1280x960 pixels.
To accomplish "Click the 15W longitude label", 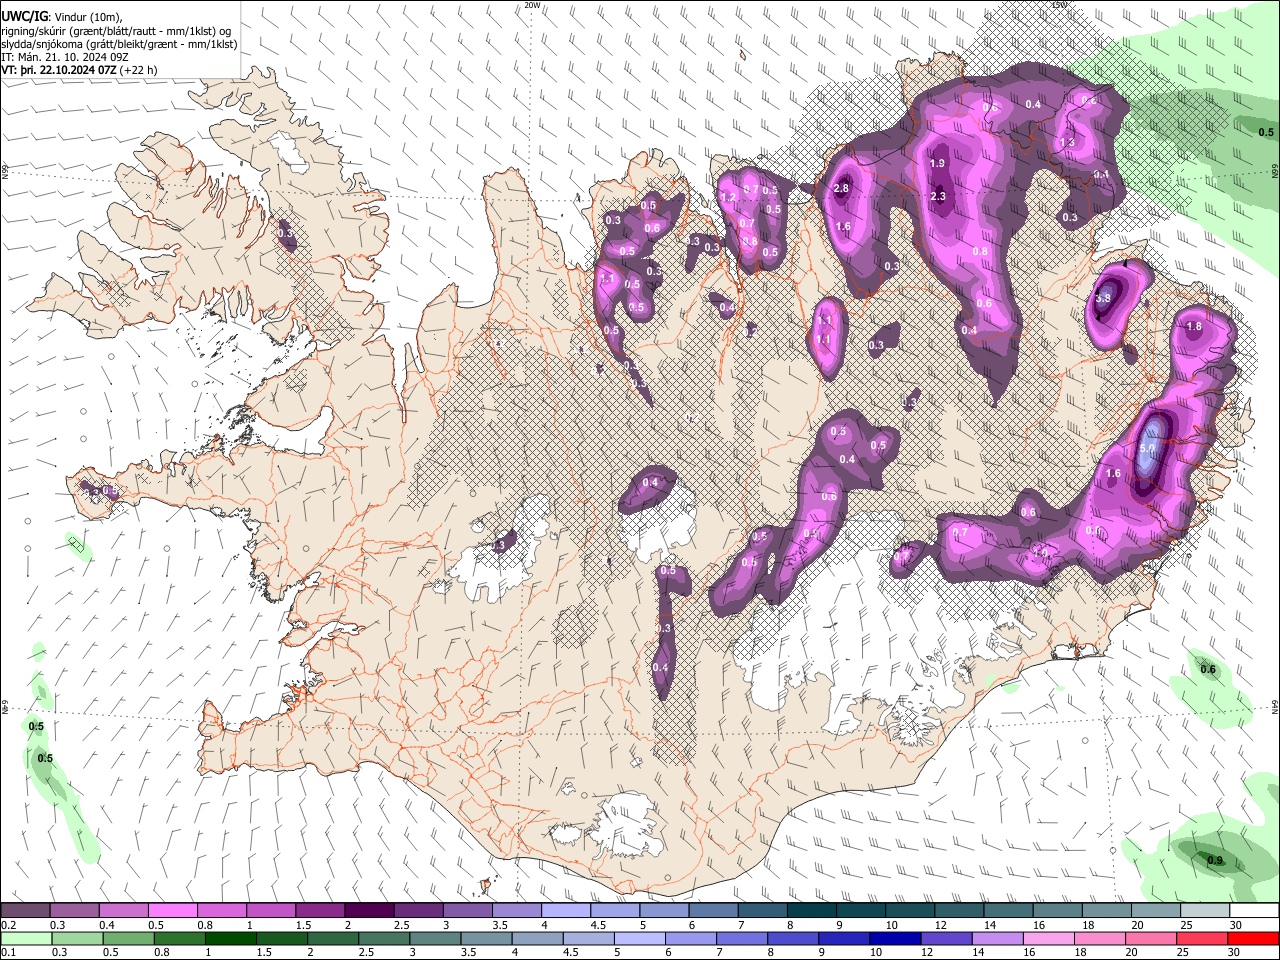I will (x=1060, y=5).
